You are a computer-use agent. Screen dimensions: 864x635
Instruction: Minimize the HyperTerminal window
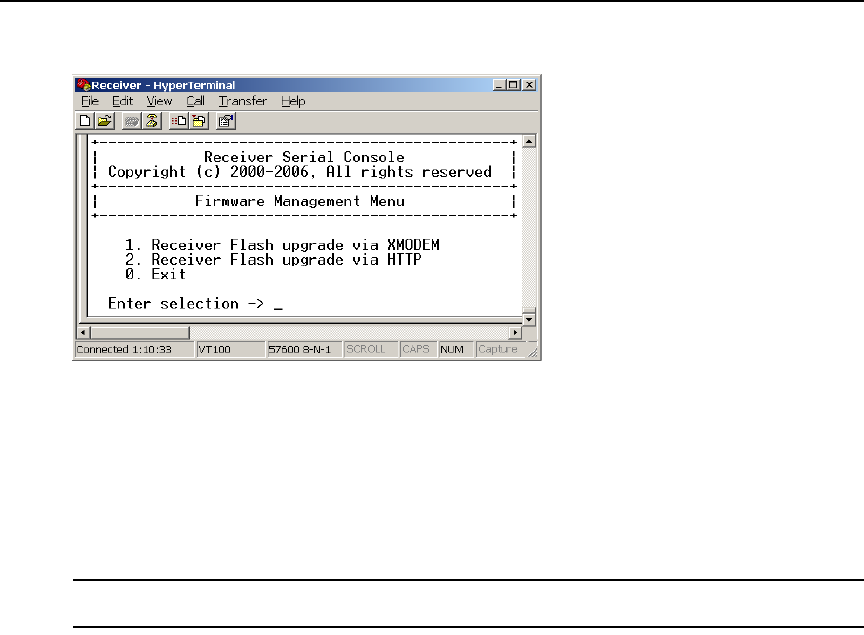click(499, 85)
